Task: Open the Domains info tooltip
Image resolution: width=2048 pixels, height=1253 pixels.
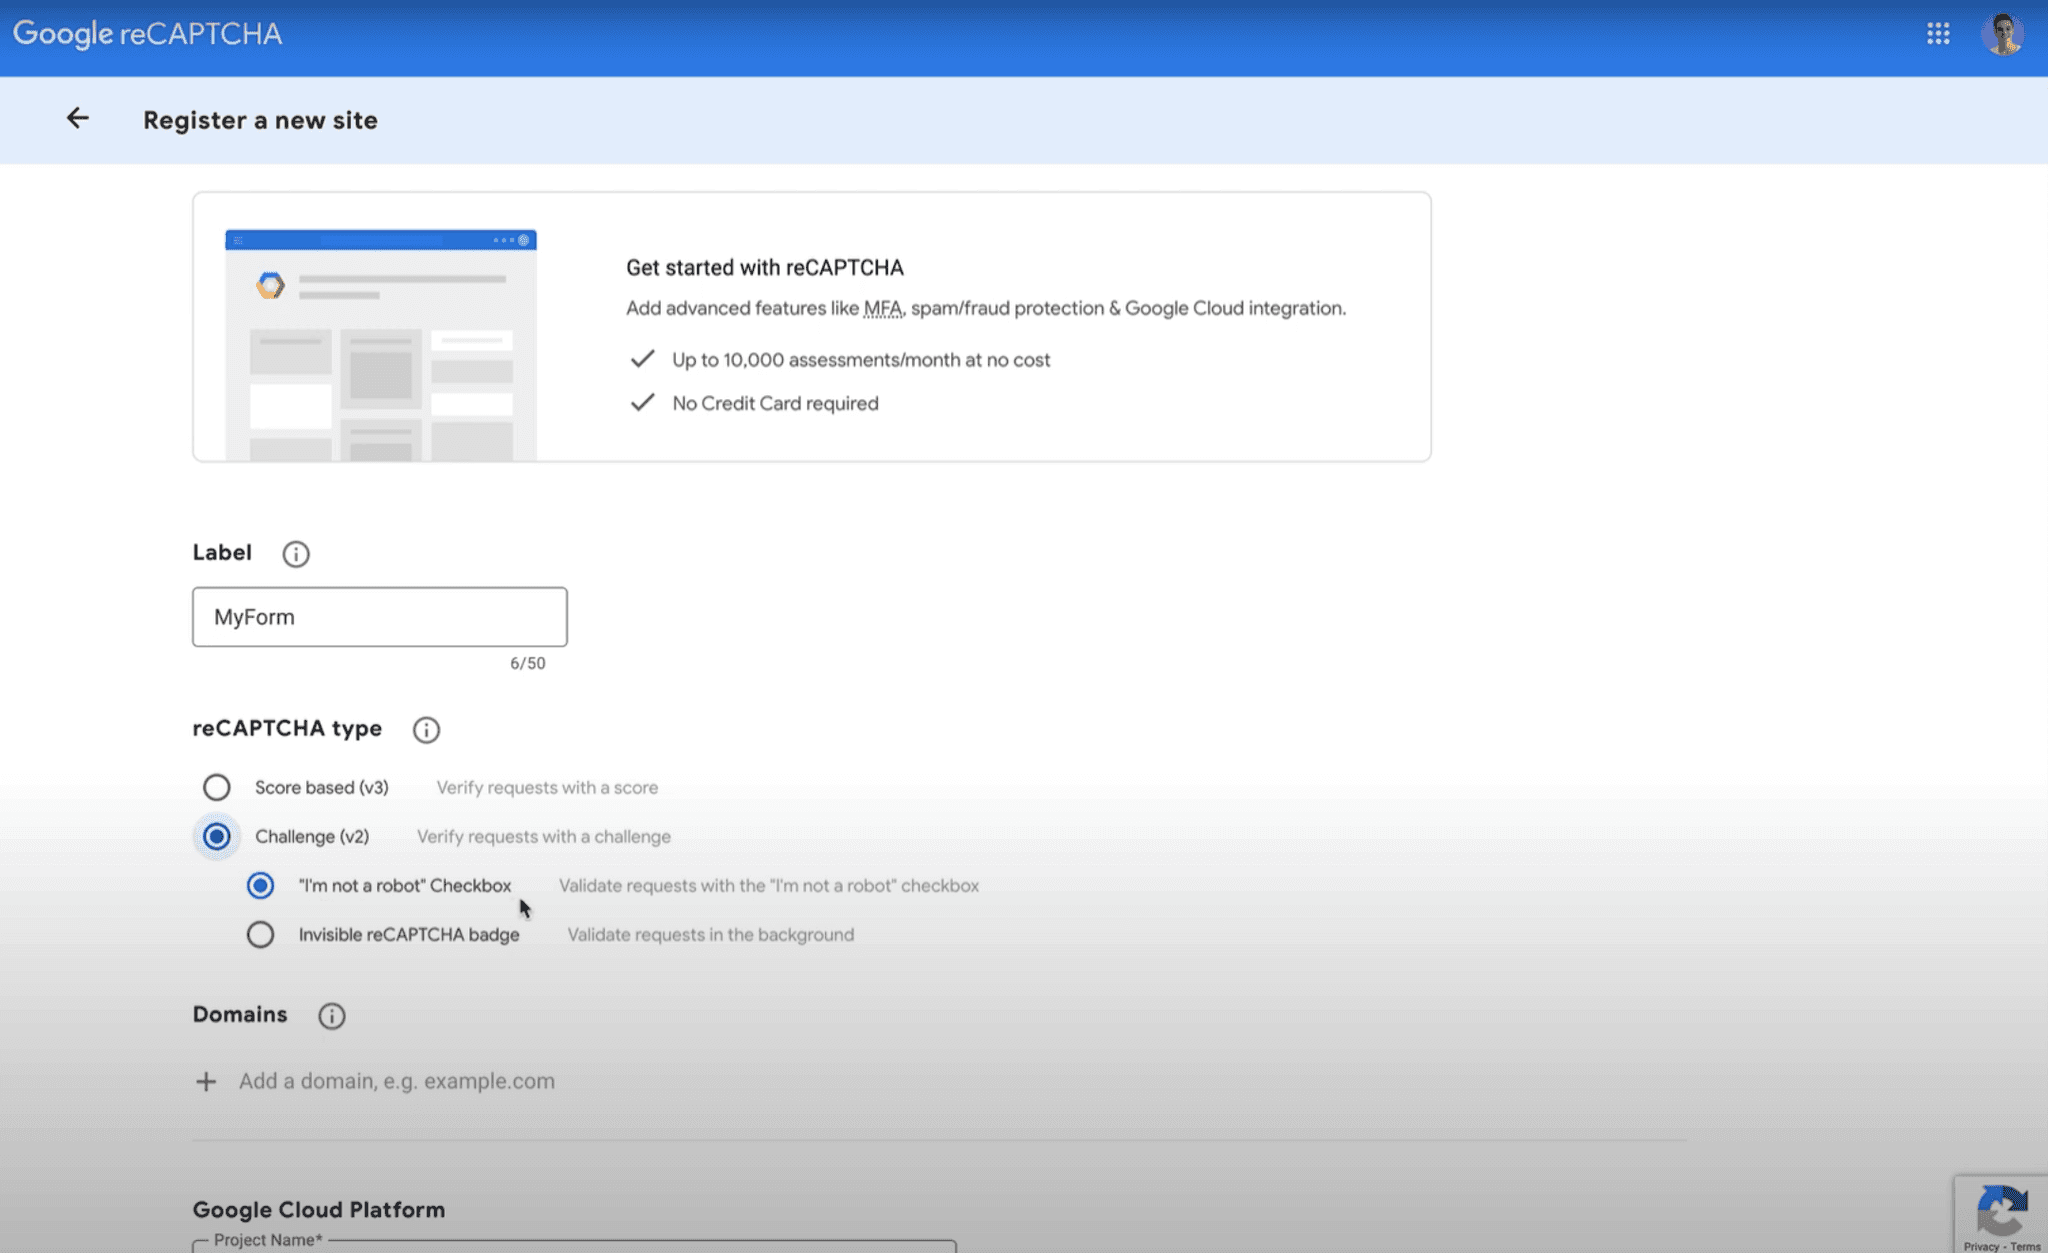Action: coord(331,1015)
